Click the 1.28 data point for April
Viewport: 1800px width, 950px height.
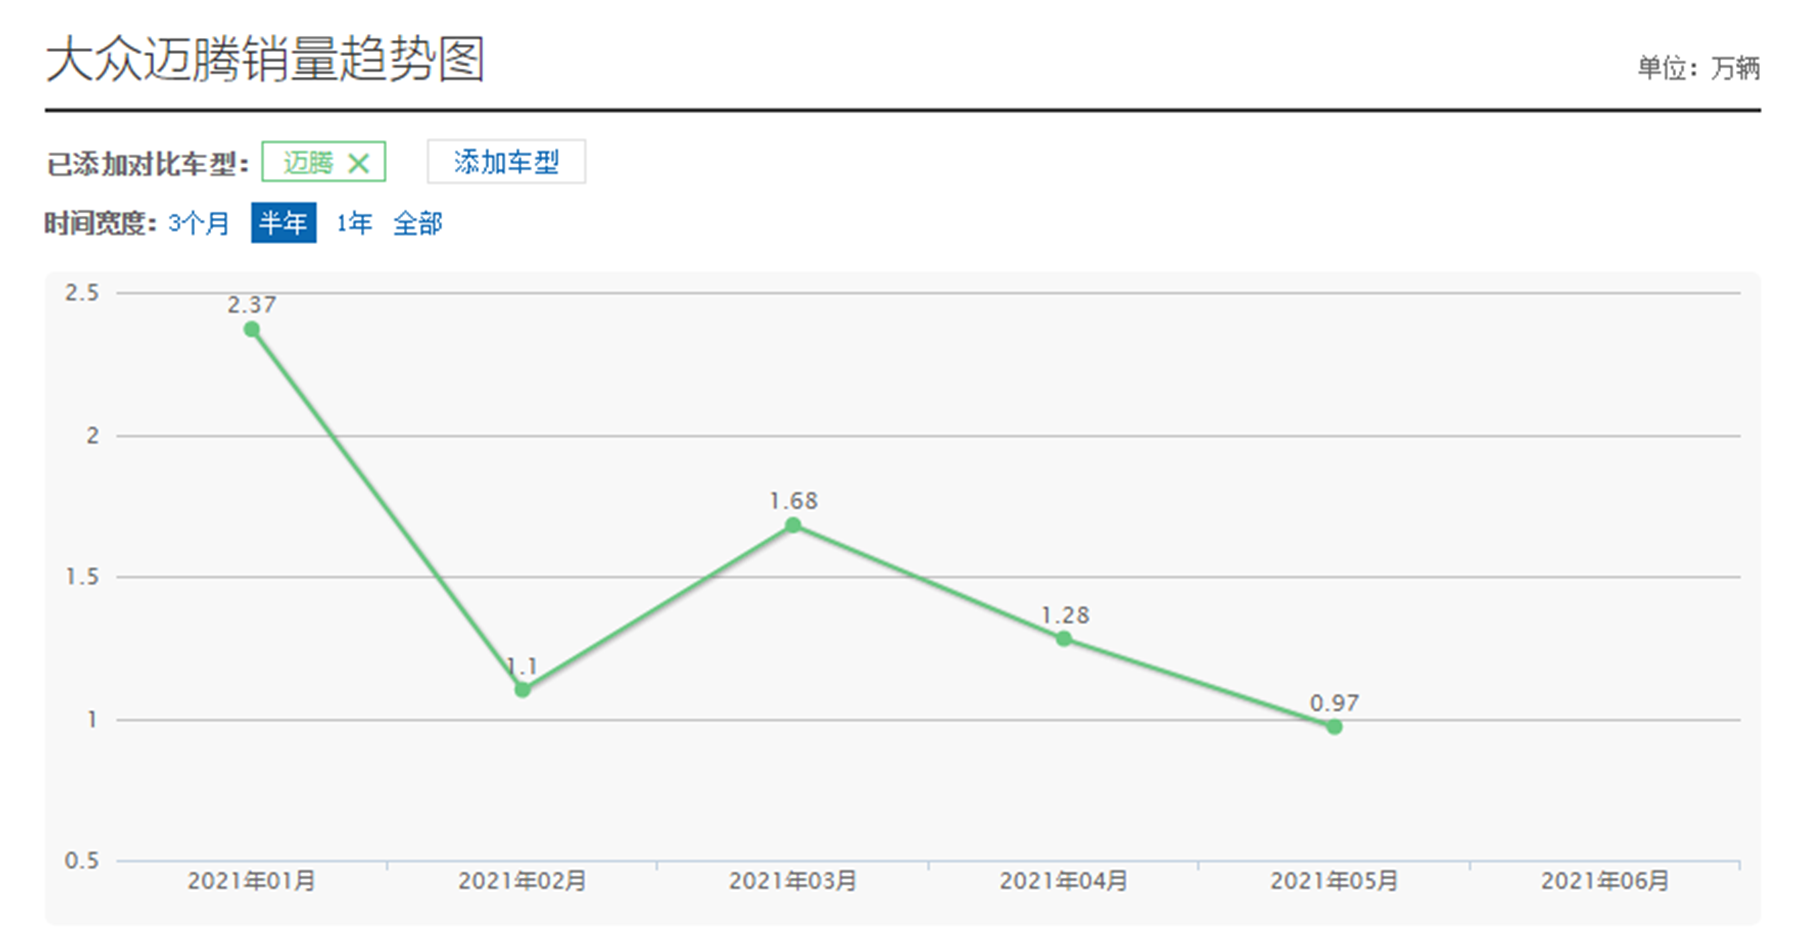[x=1064, y=638]
